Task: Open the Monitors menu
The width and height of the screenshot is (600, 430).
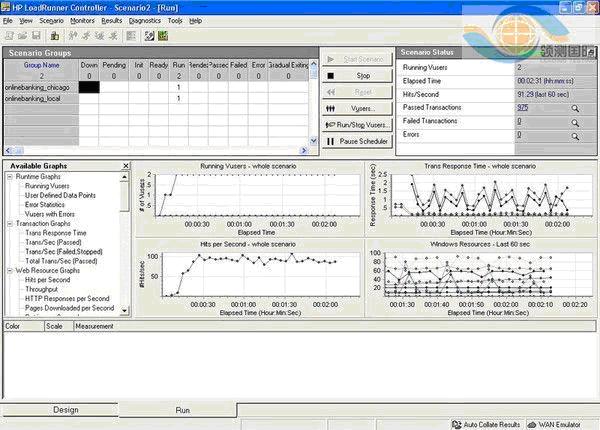Action: (83, 20)
